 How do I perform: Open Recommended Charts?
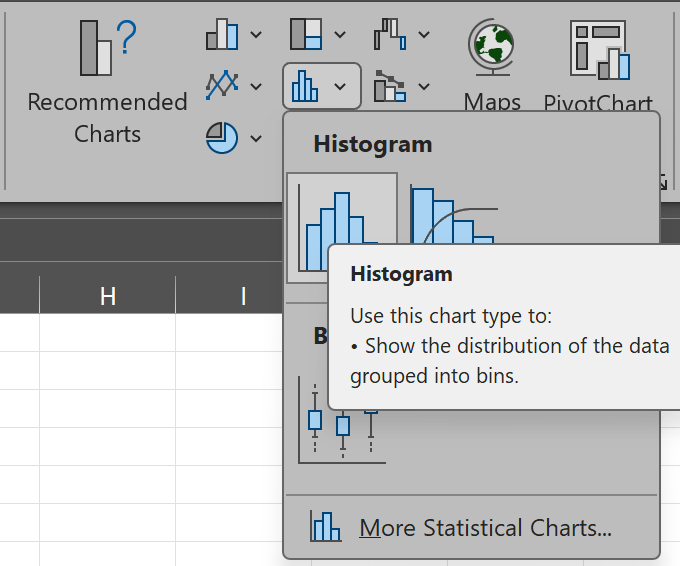tap(107, 82)
